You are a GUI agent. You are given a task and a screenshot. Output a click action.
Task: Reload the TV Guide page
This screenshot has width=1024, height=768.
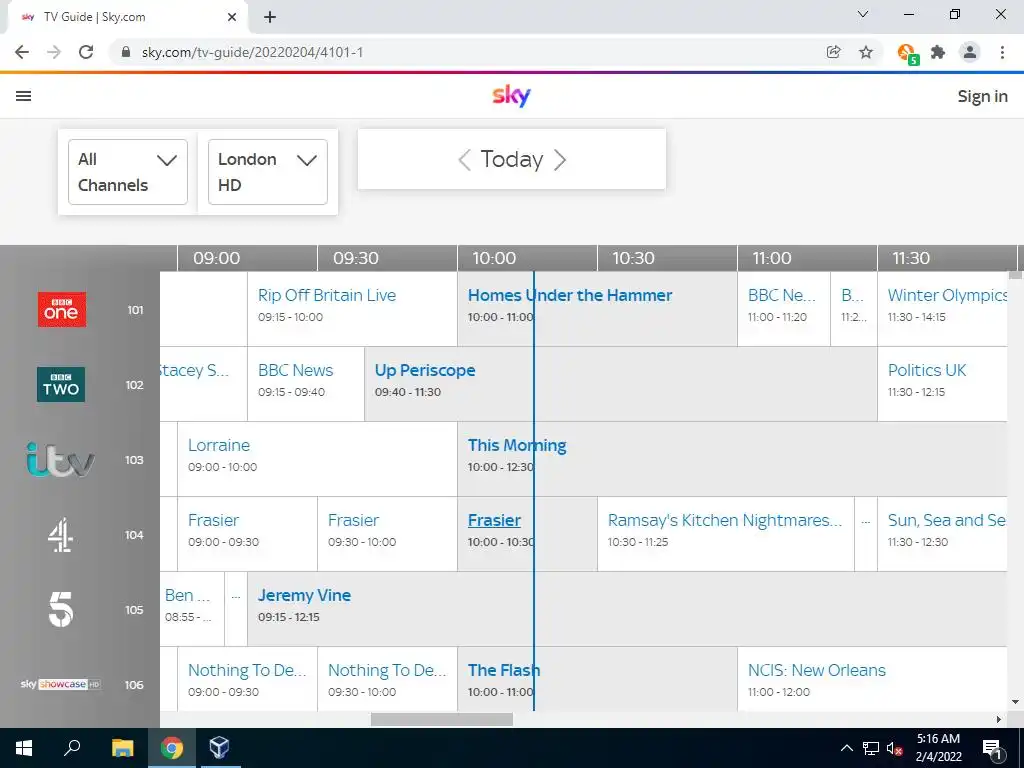tap(86, 52)
